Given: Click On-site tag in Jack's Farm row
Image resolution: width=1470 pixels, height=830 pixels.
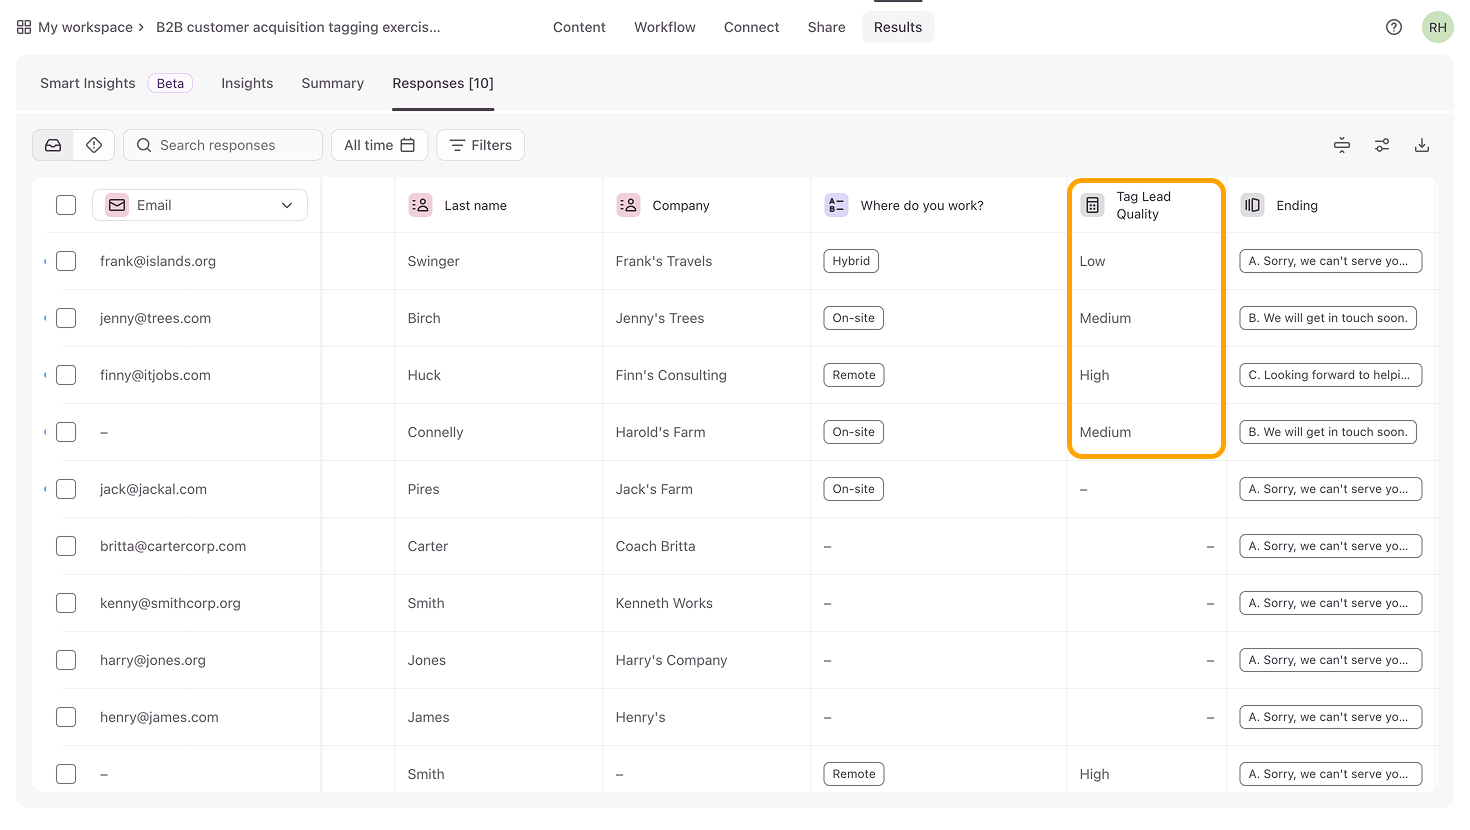Looking at the screenshot, I should pos(854,489).
